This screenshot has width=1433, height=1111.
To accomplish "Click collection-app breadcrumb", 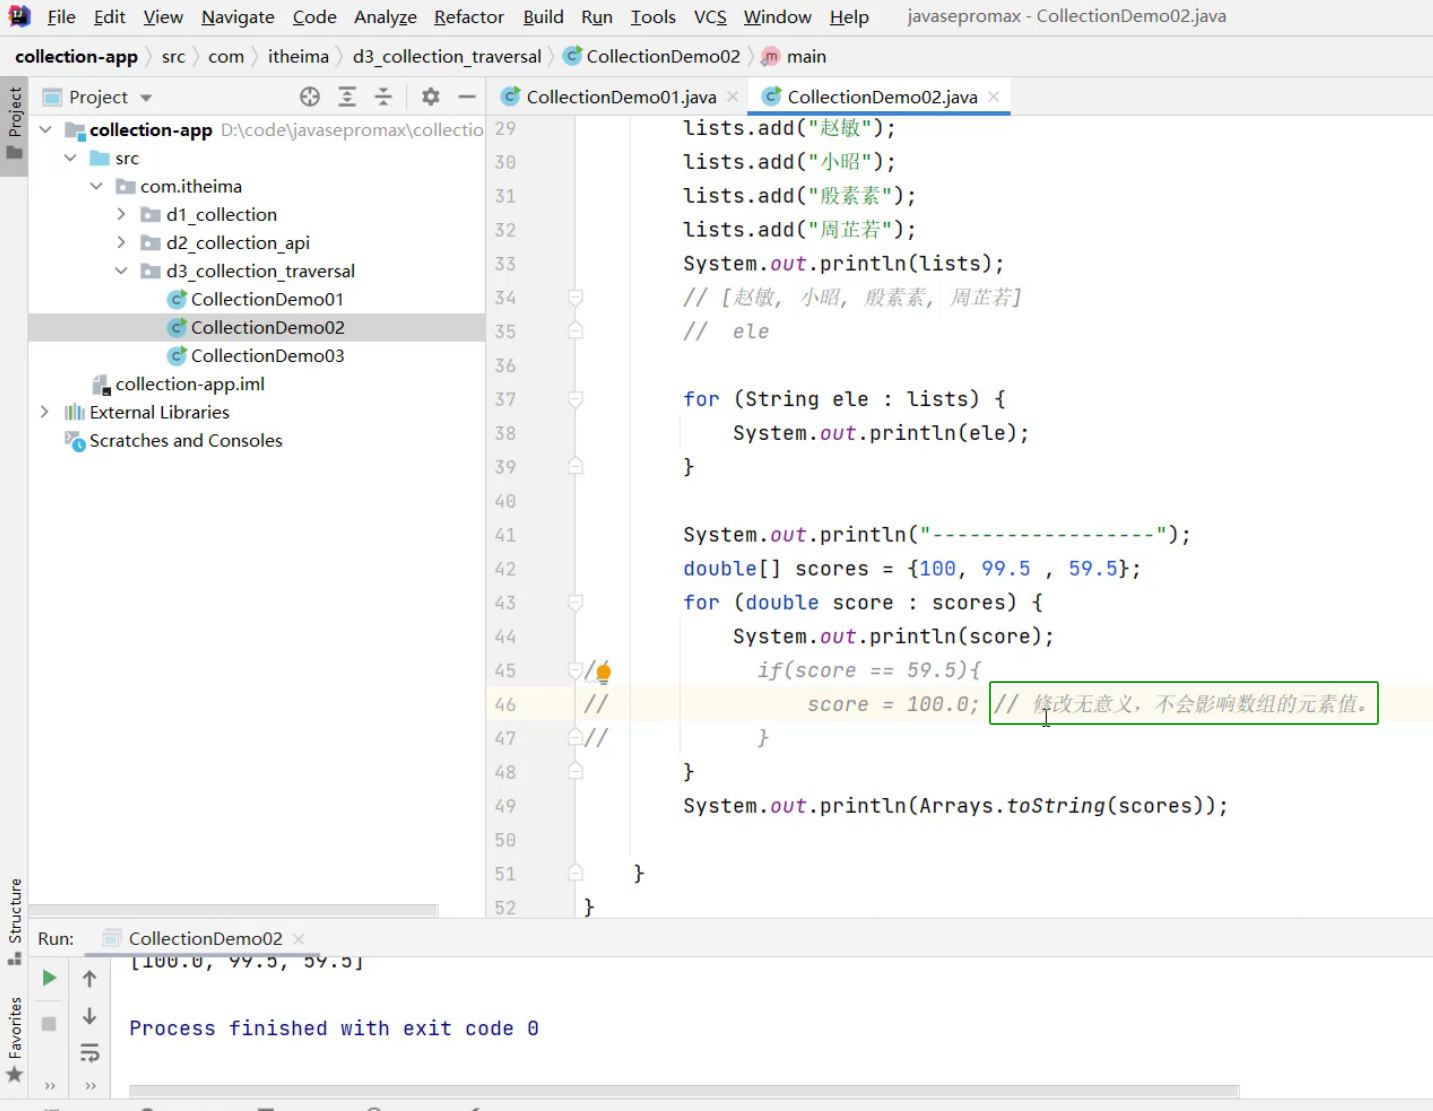I will [x=76, y=56].
